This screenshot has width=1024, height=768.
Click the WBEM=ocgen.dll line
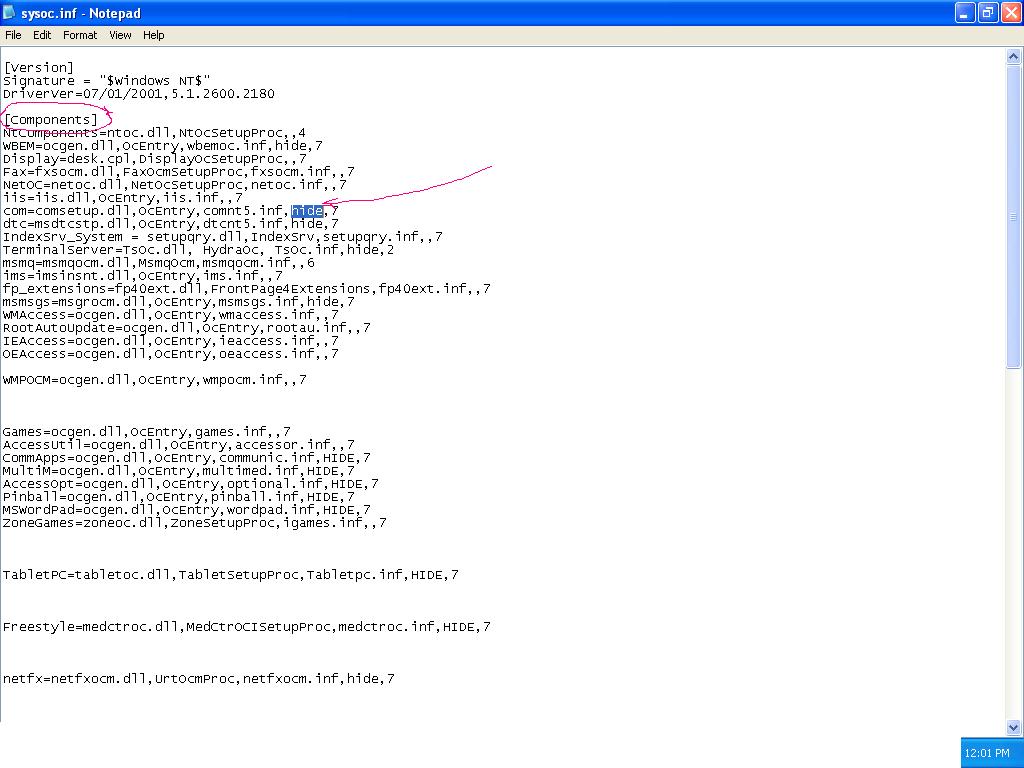coord(163,146)
